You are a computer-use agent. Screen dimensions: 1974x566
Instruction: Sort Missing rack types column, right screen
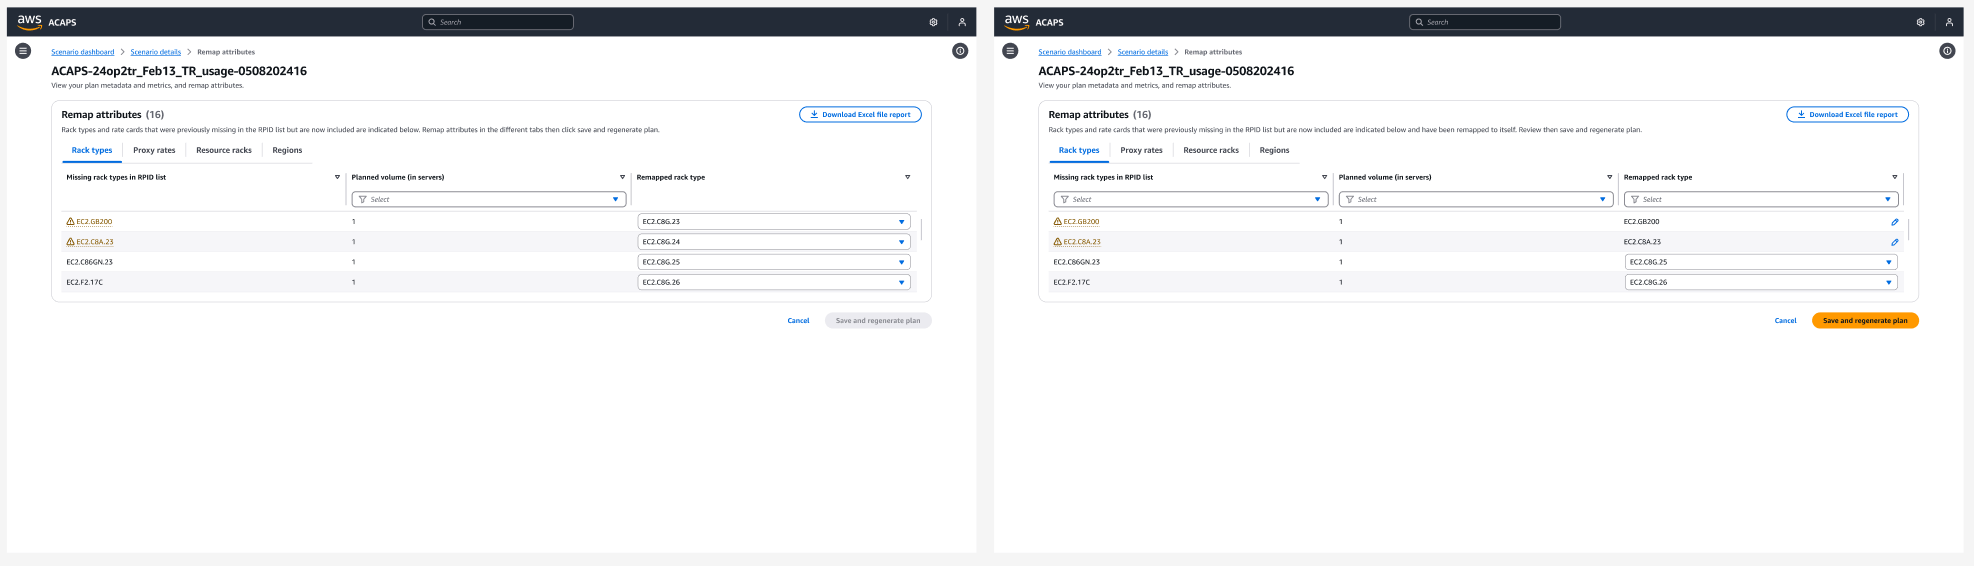tap(1324, 177)
